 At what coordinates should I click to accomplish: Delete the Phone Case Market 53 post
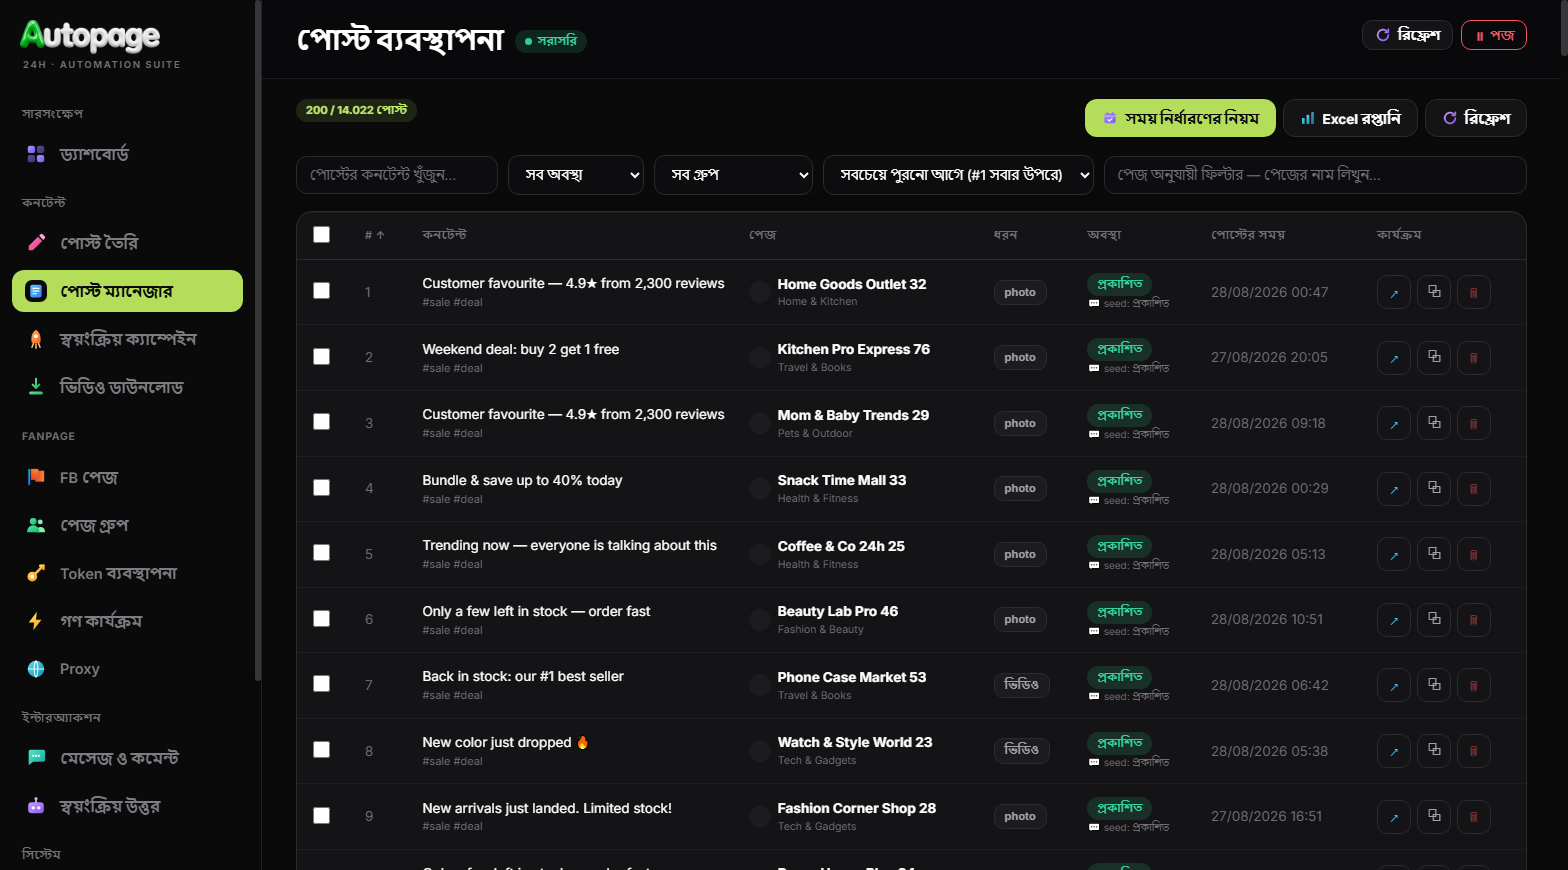point(1474,686)
